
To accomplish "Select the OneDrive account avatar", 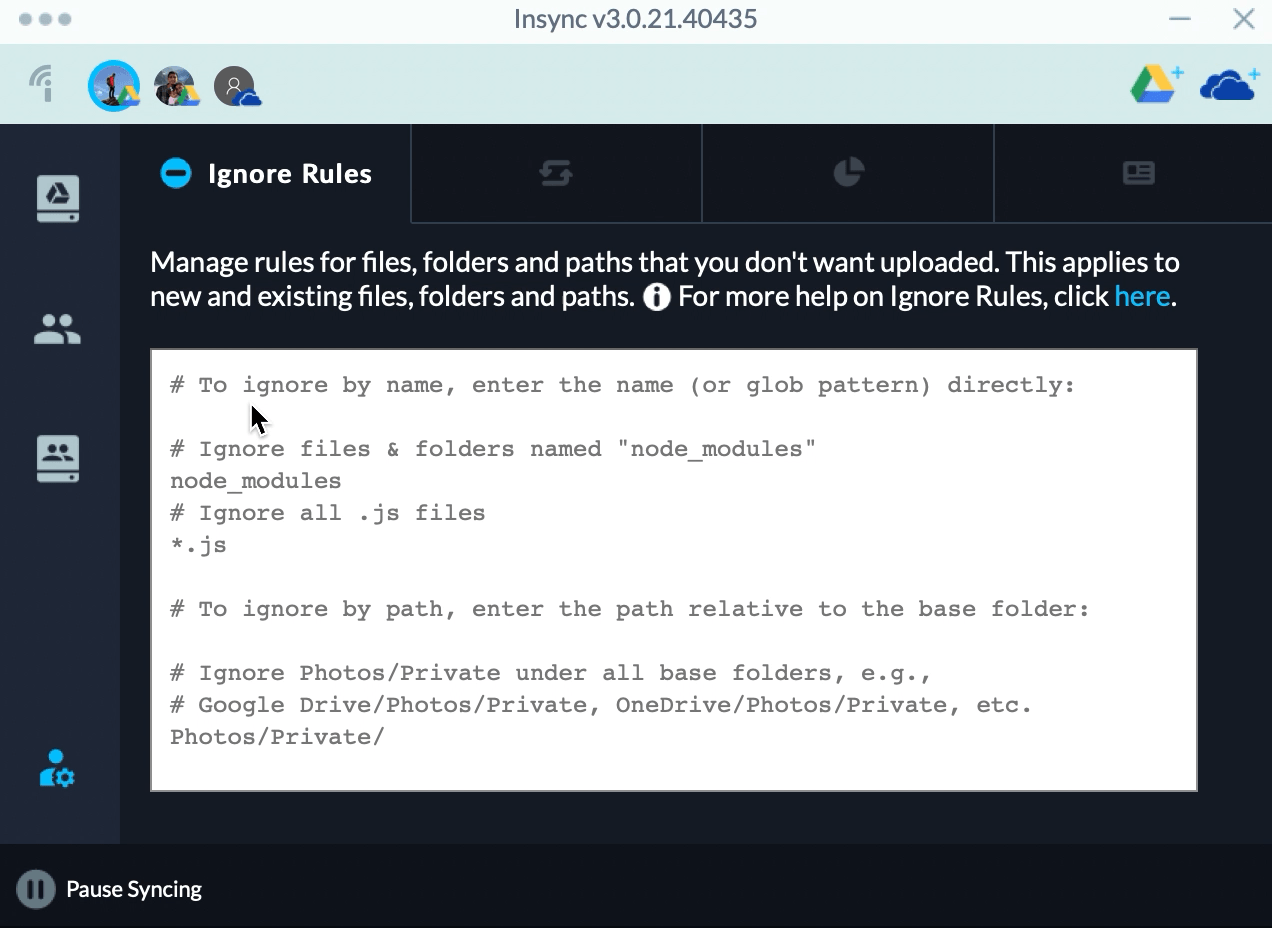I will coord(237,86).
